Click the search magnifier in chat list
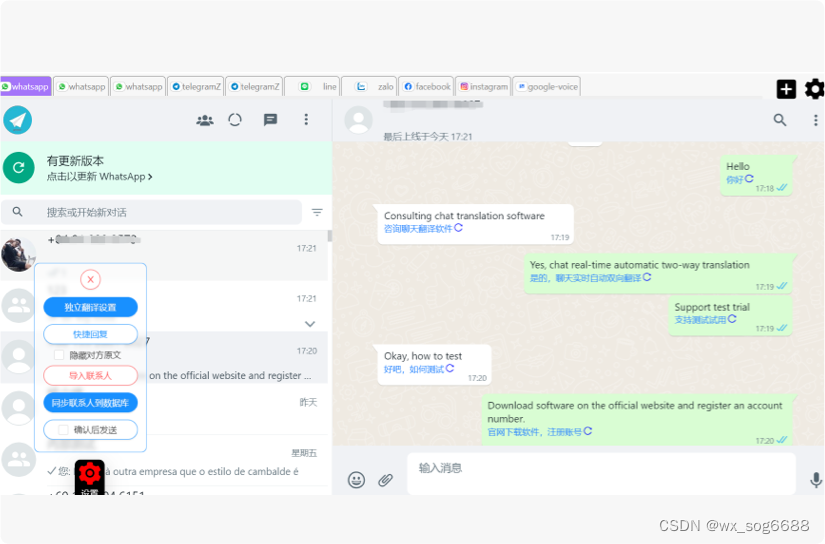 (x=17, y=211)
